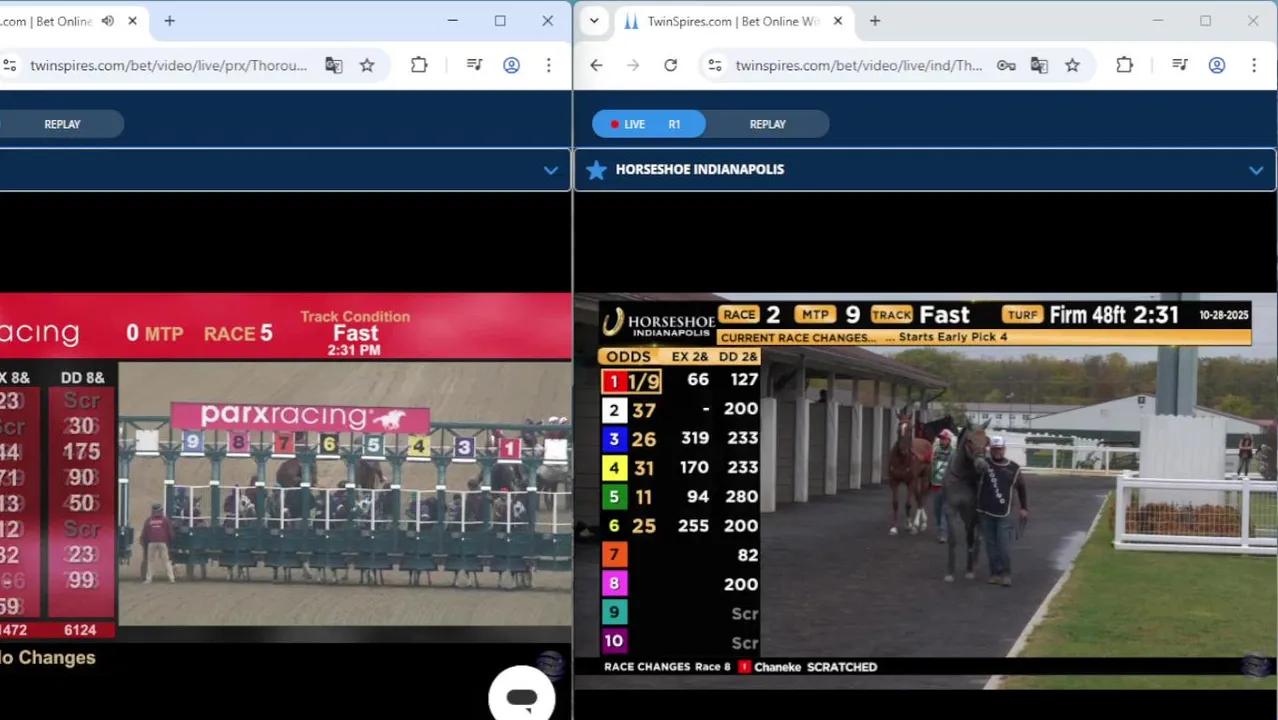
Task: Open the extensions menu in the right window
Action: [x=1124, y=65]
